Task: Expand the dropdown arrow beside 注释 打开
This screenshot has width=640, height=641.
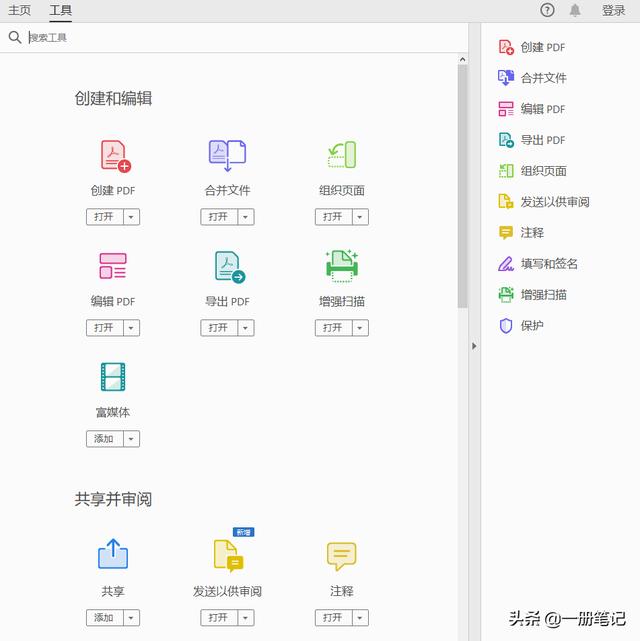Action: [x=360, y=618]
